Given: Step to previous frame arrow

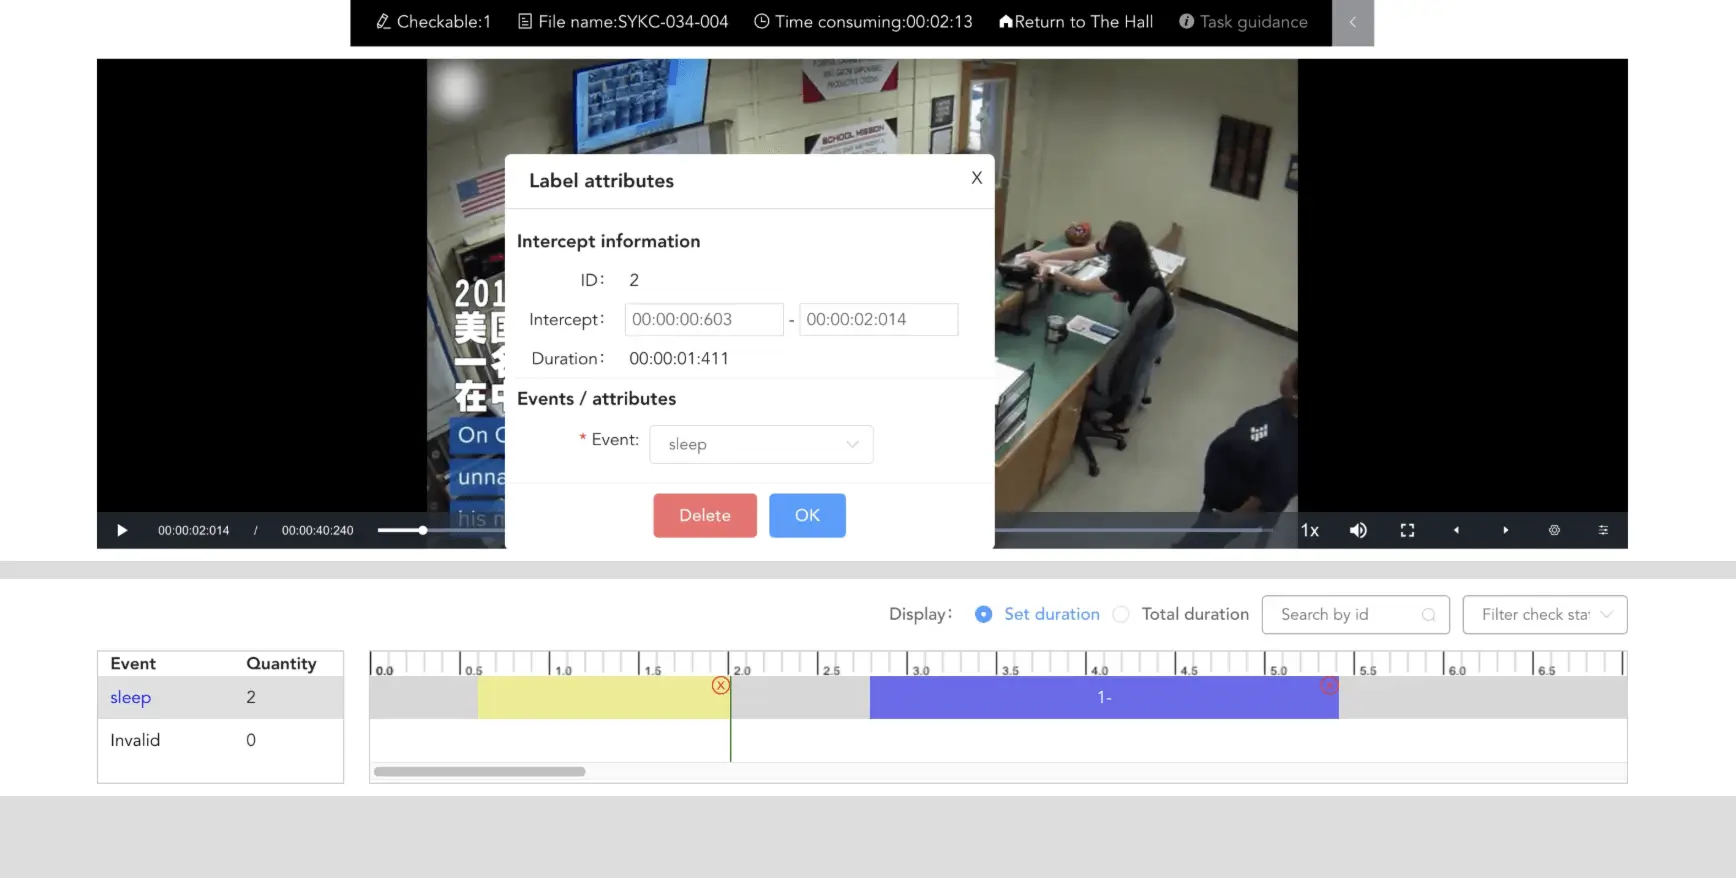Looking at the screenshot, I should pyautogui.click(x=1456, y=530).
